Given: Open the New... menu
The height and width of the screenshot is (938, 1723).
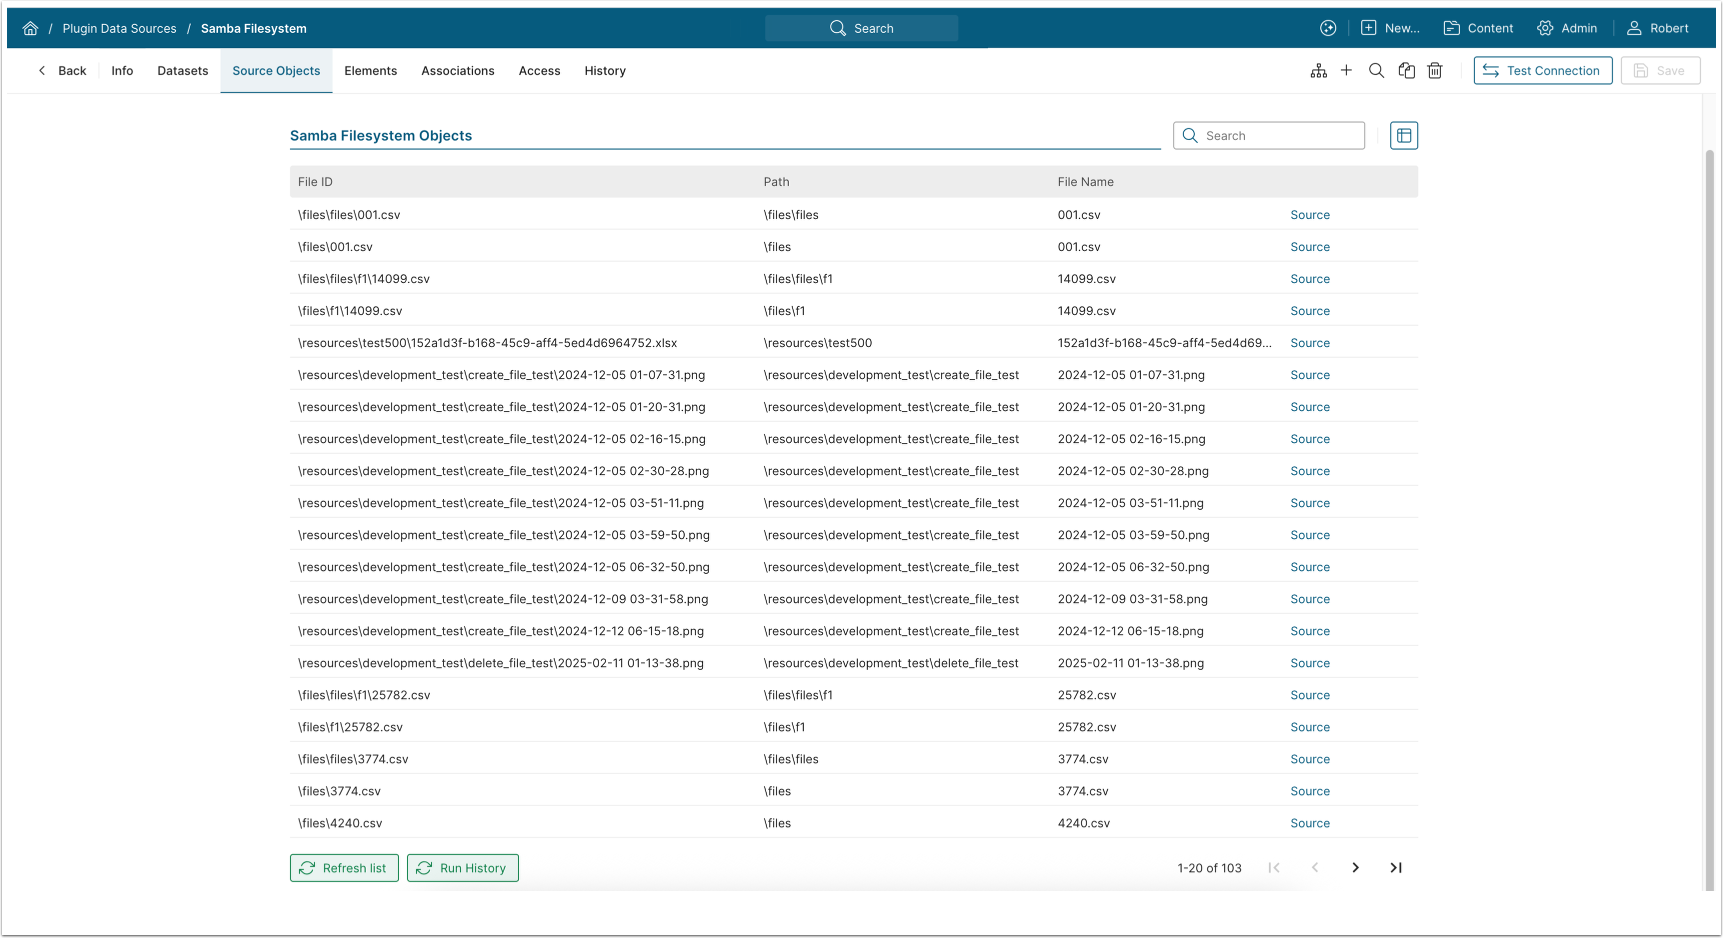Looking at the screenshot, I should (1390, 28).
